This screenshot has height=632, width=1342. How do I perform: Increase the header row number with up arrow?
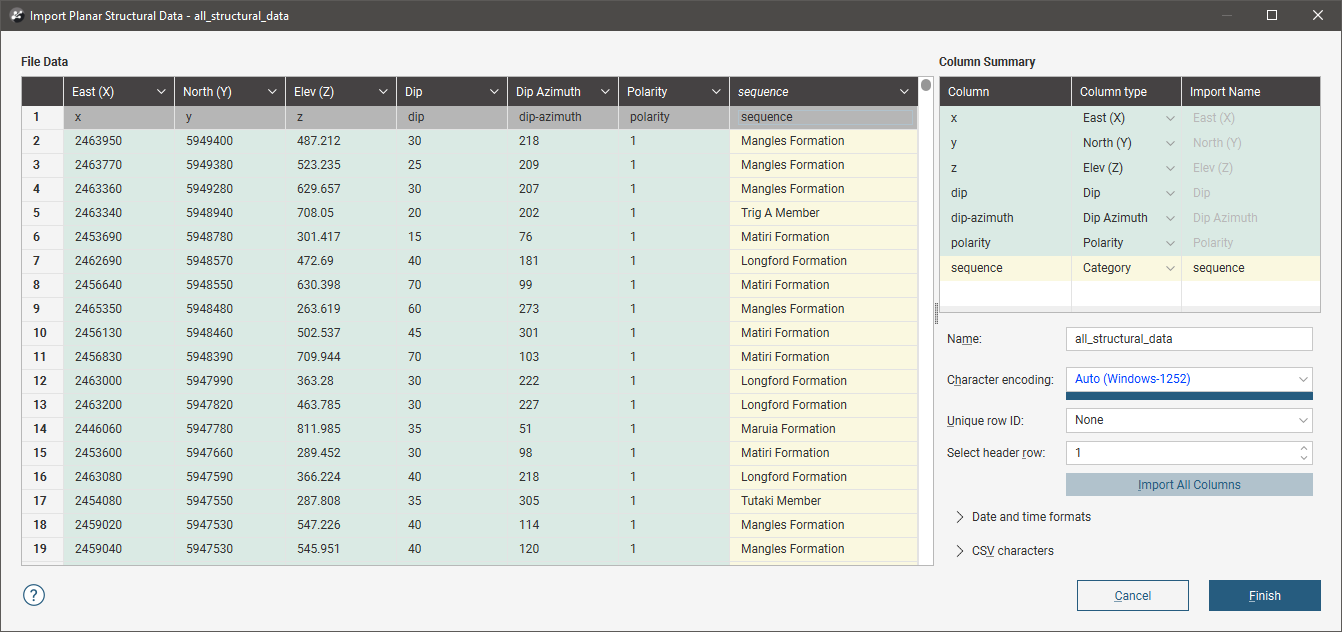coord(1304,448)
